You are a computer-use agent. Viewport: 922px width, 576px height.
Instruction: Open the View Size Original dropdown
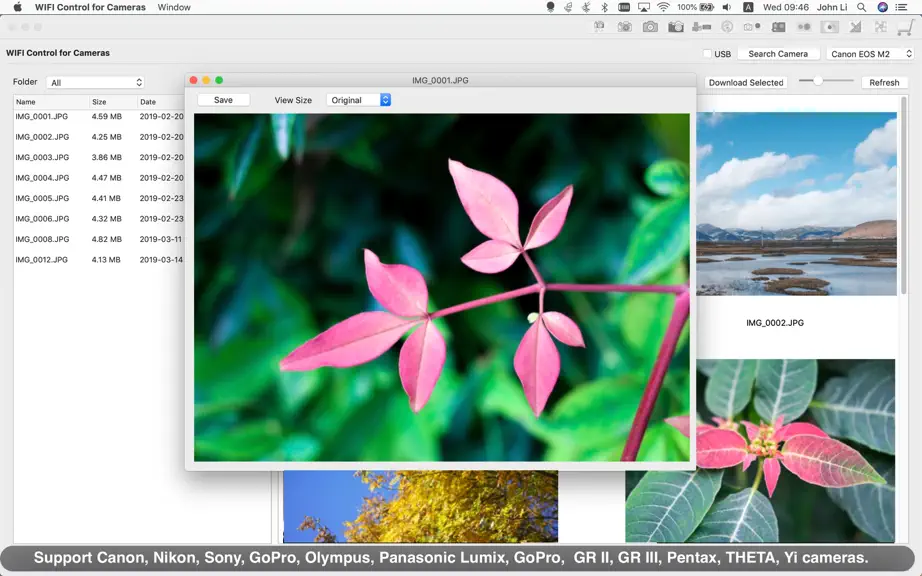pos(359,100)
